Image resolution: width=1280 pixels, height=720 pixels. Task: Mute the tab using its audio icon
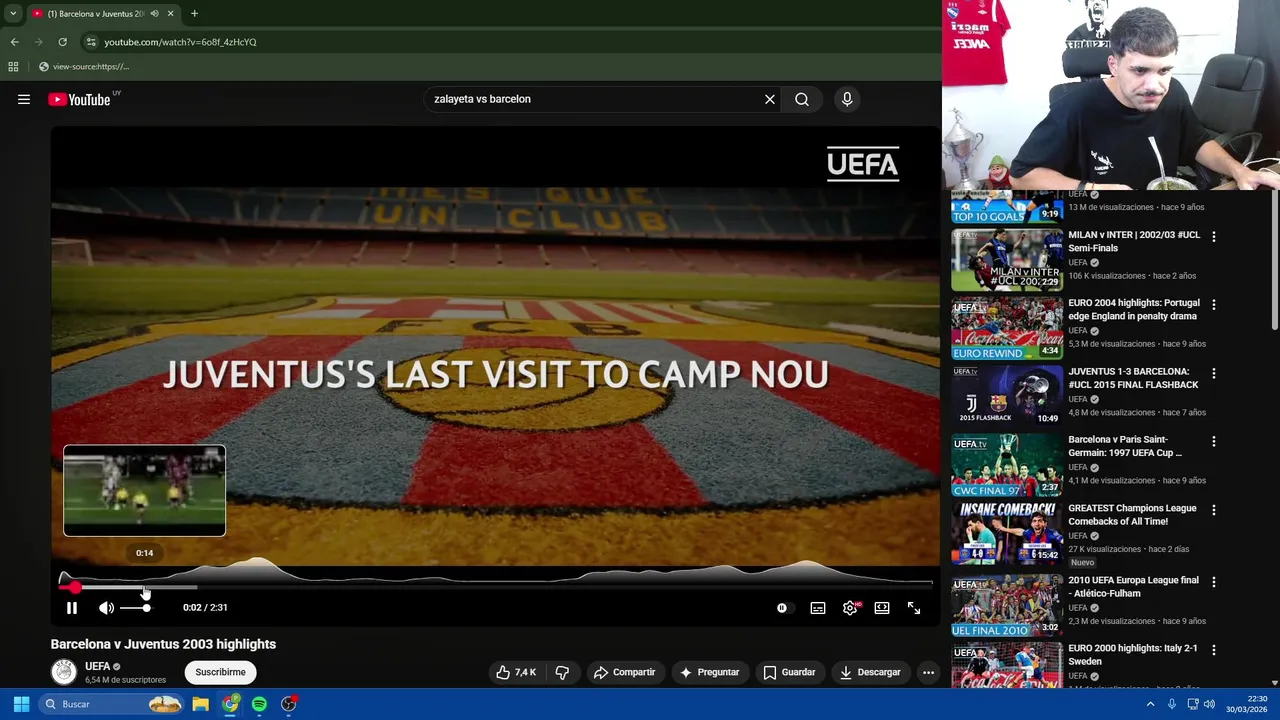[154, 14]
